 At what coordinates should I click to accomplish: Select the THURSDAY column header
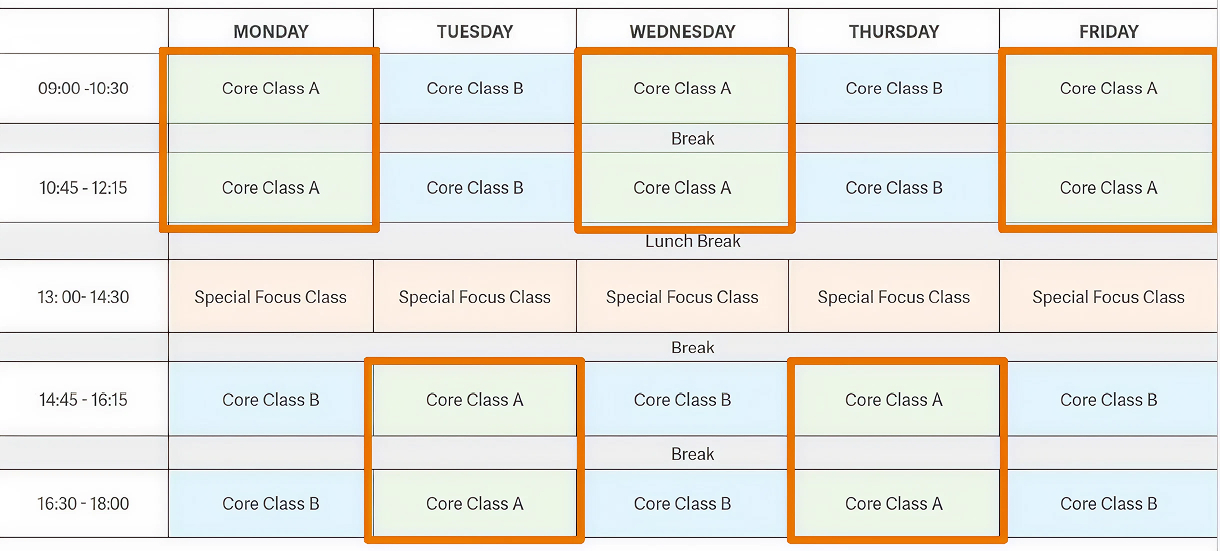pyautogui.click(x=894, y=32)
